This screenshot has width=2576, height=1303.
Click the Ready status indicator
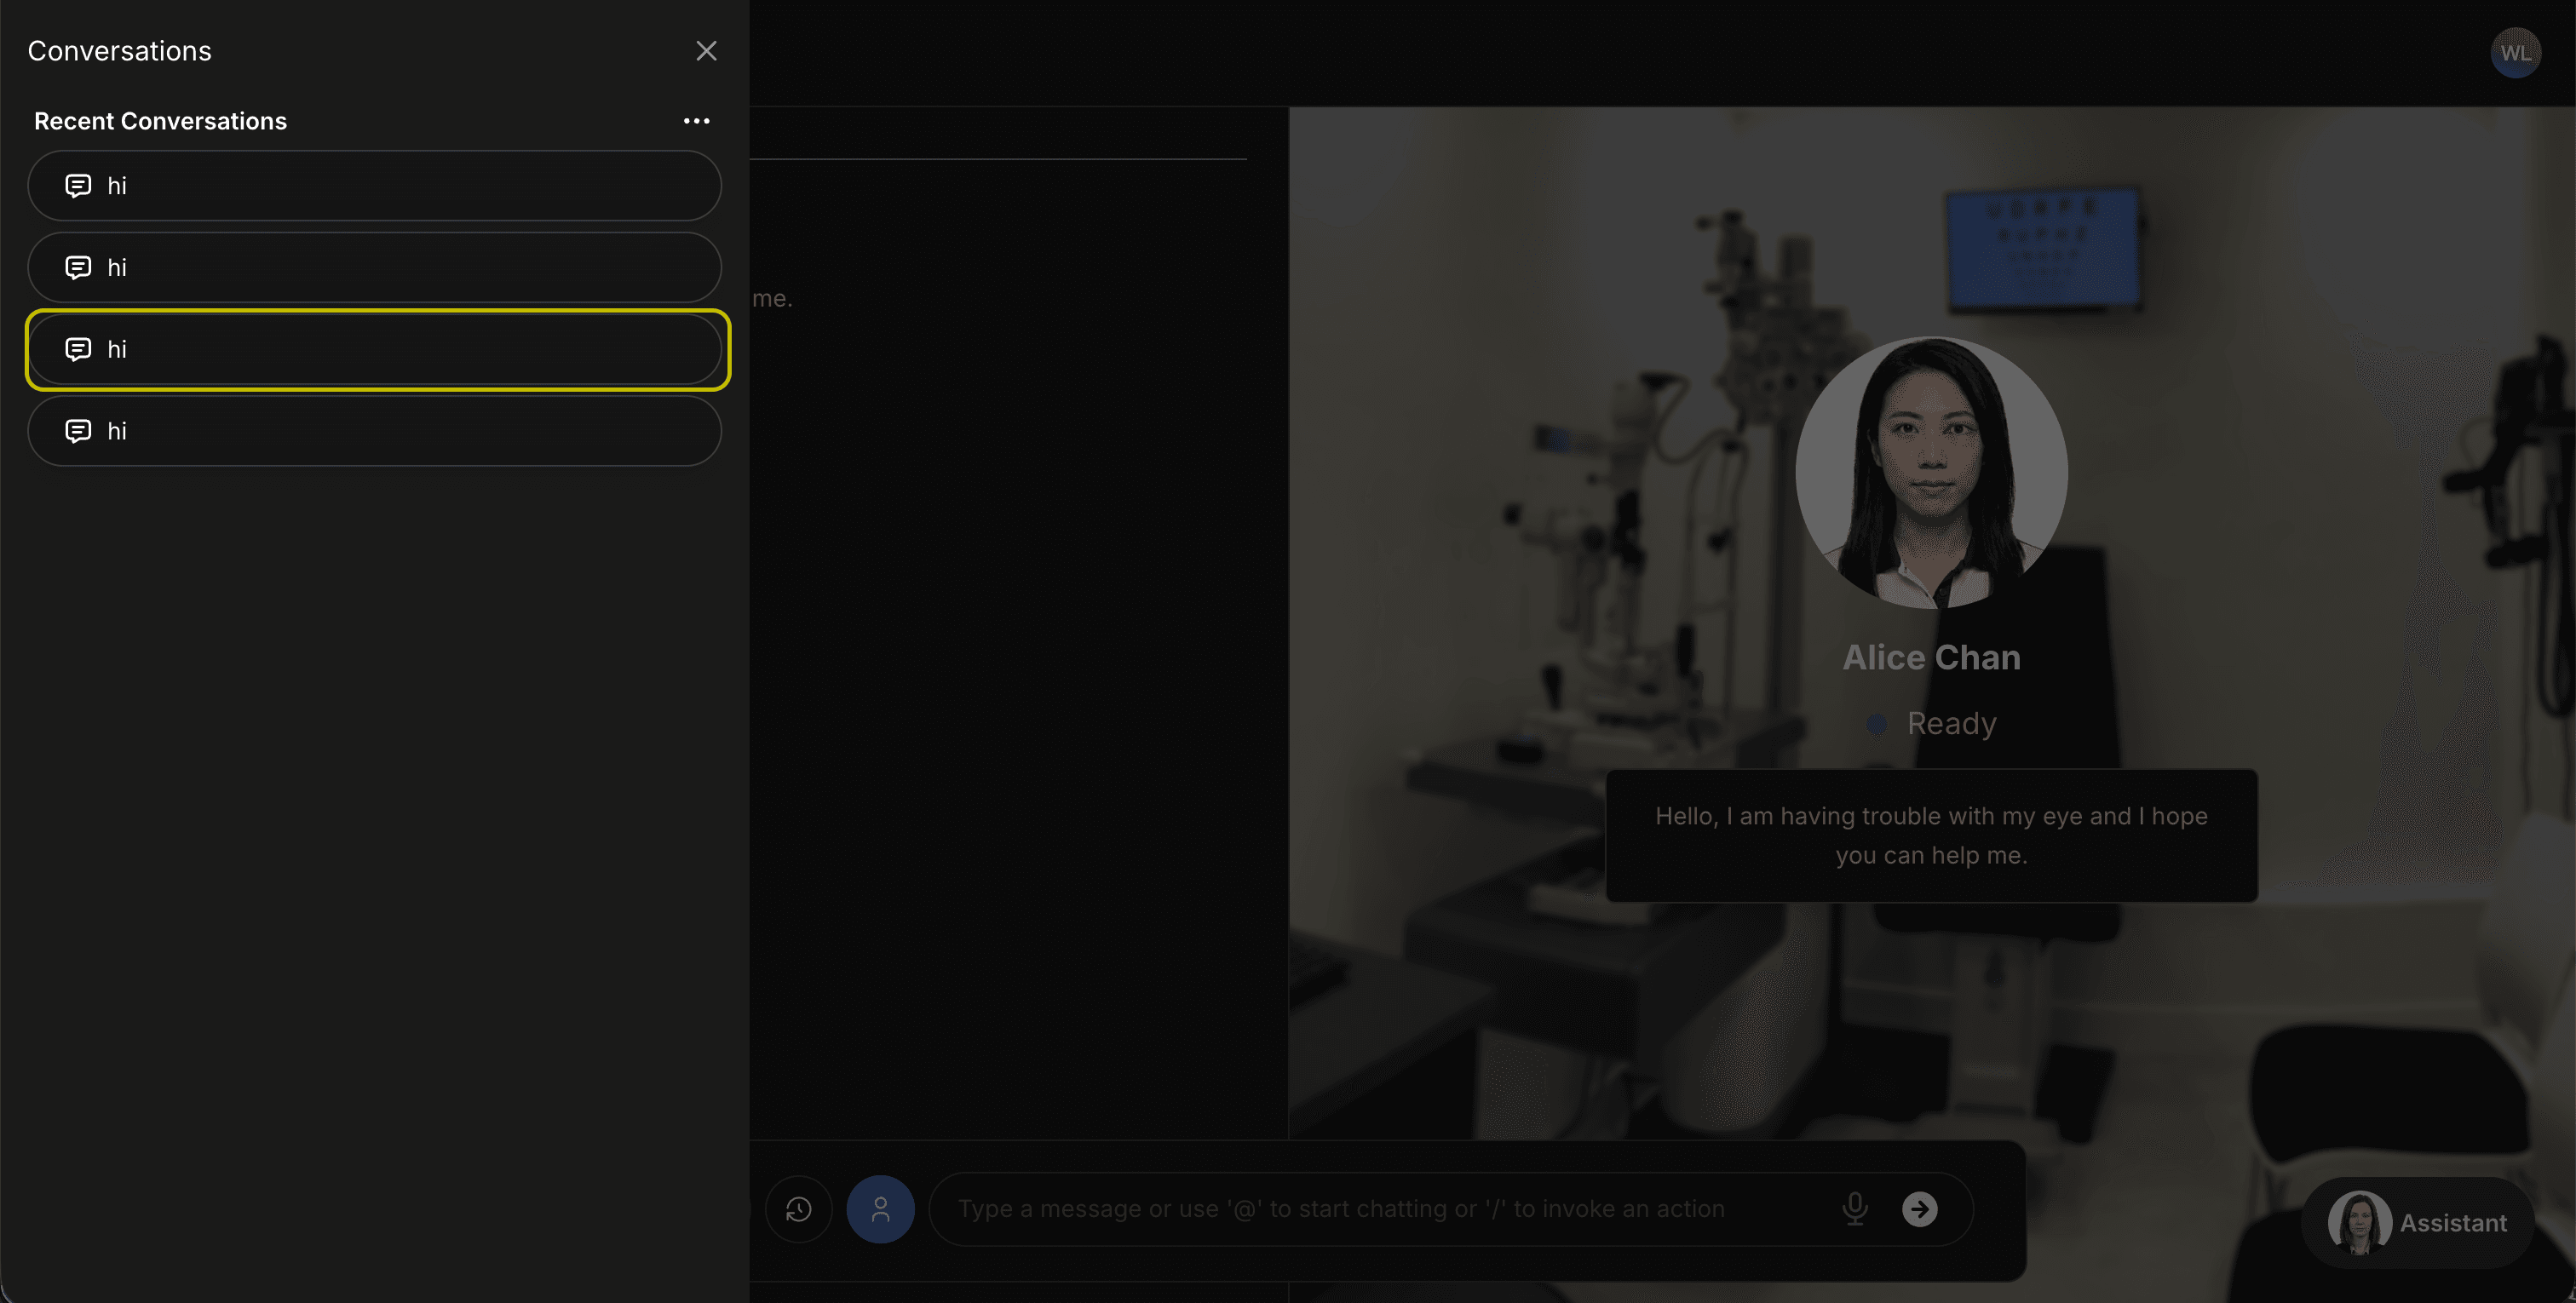tap(1931, 723)
